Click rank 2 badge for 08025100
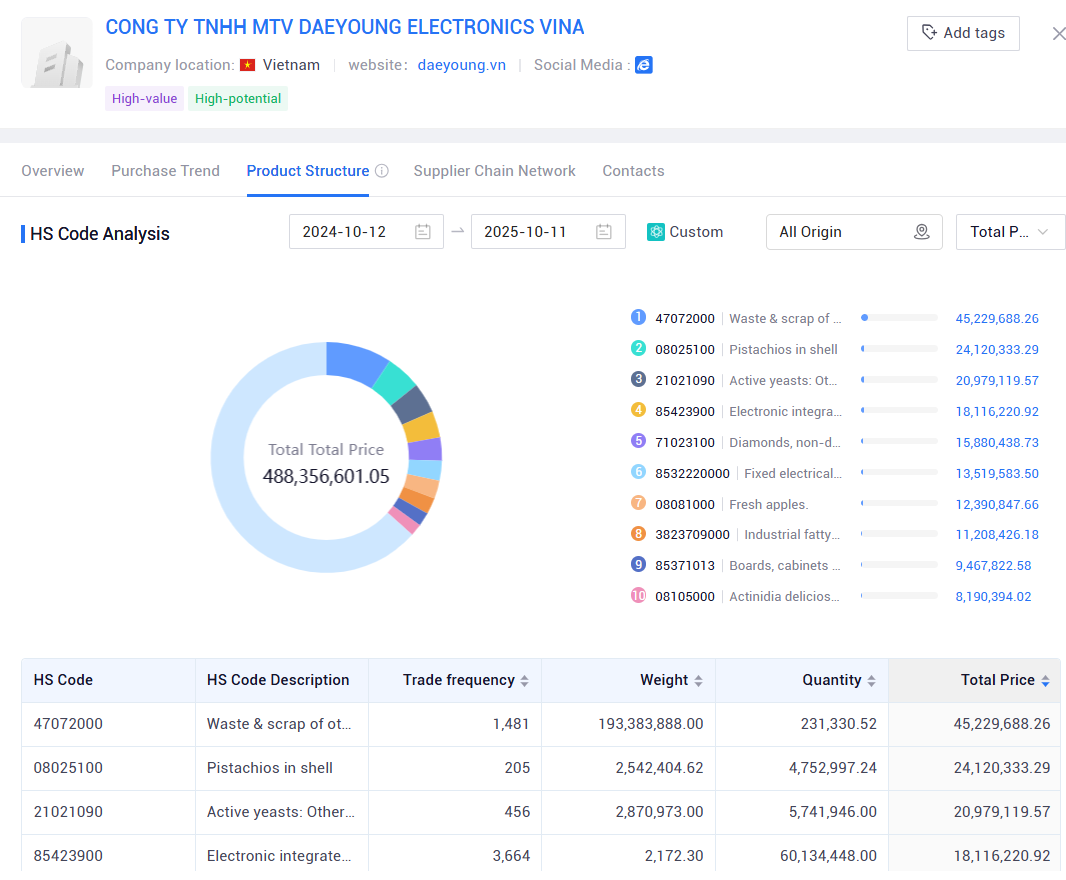This screenshot has width=1066, height=880. coord(638,348)
